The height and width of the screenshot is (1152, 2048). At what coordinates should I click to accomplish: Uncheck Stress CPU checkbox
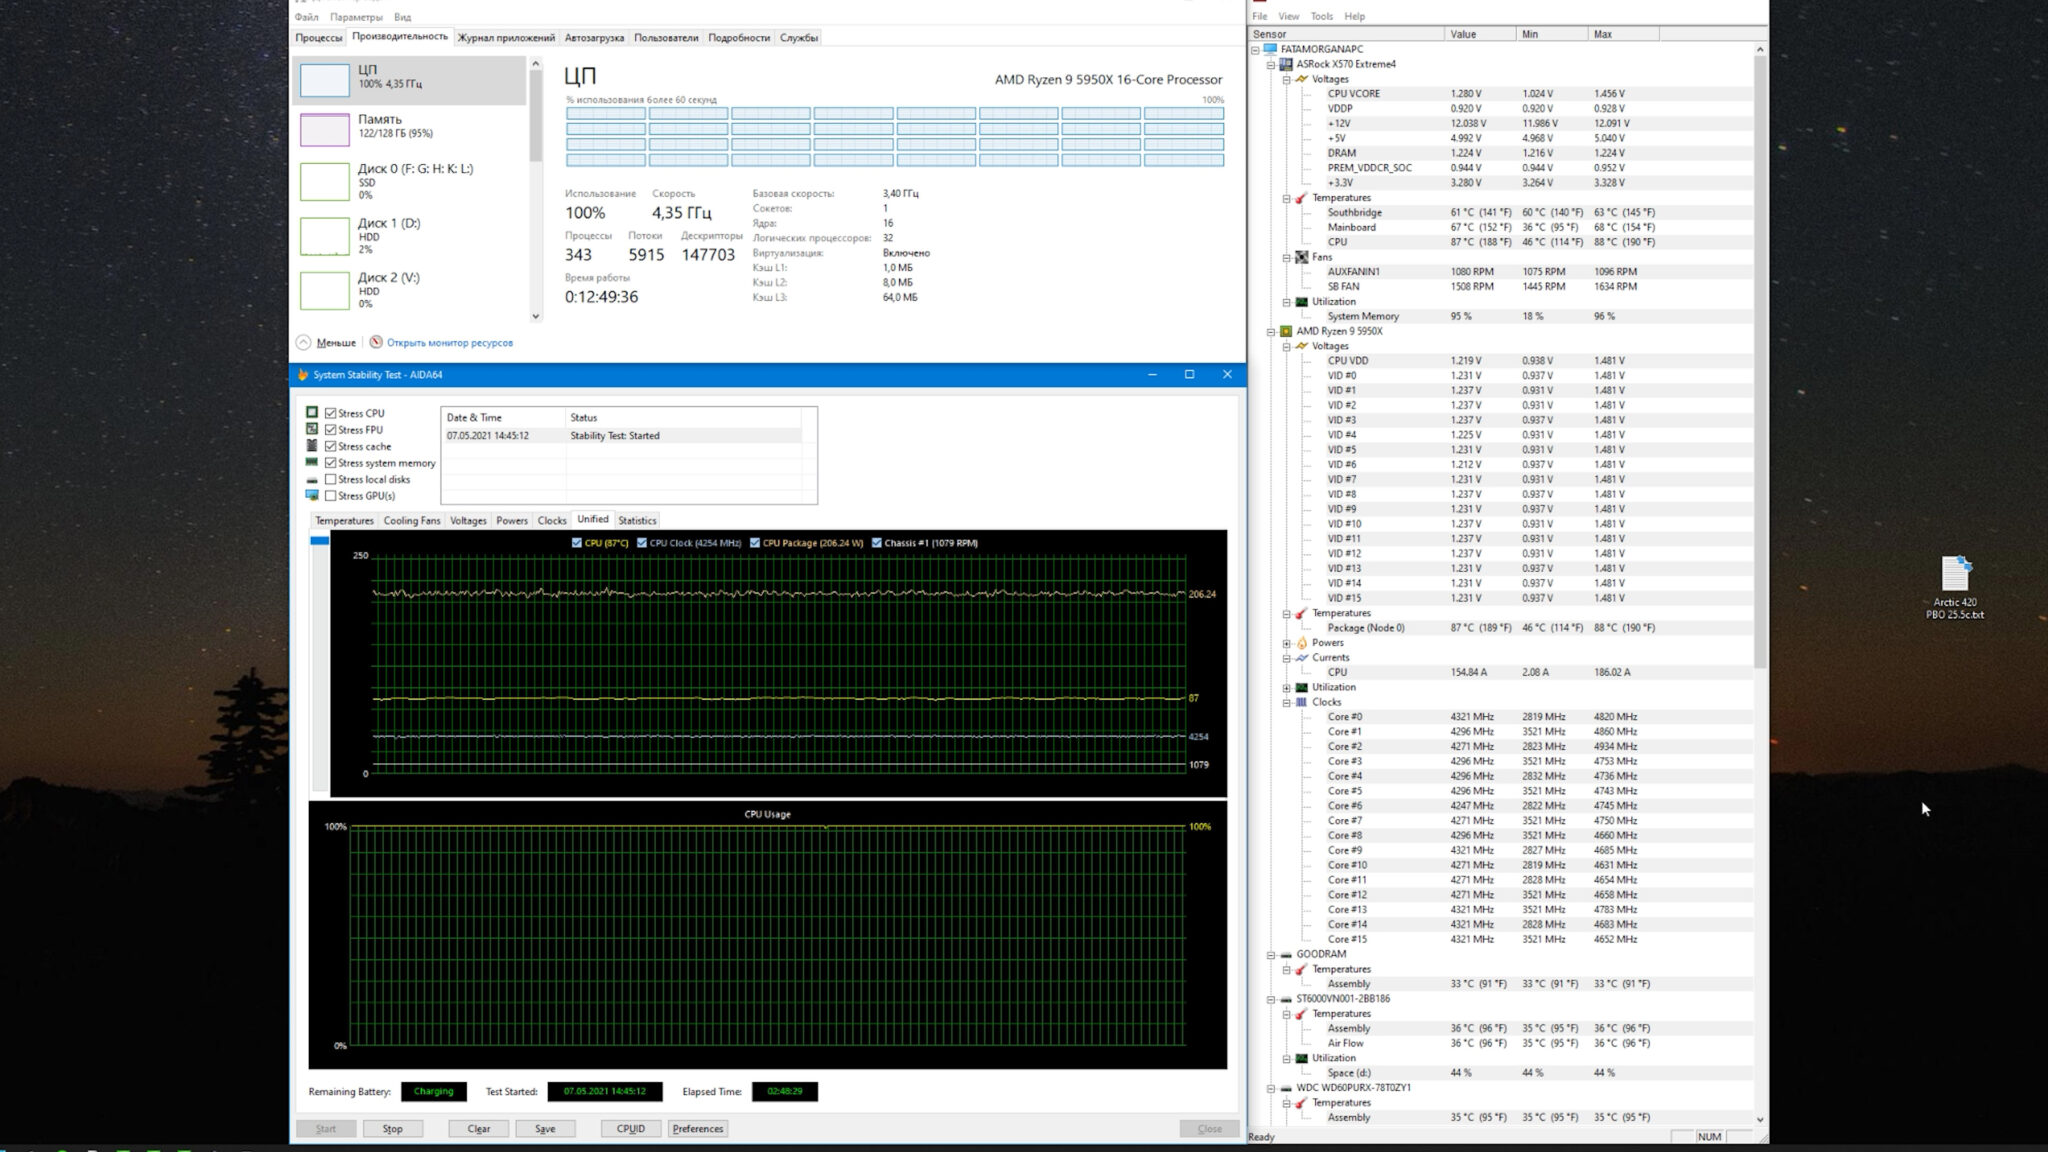coord(331,413)
